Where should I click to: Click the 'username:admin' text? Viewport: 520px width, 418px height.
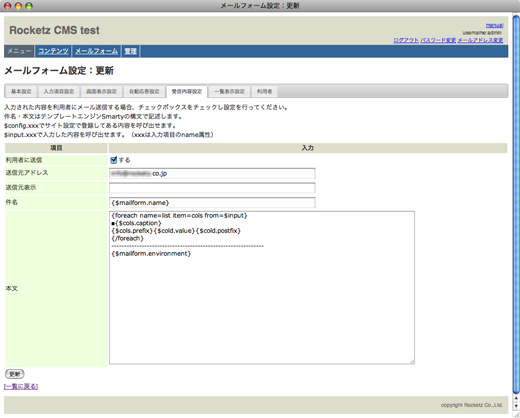point(482,33)
